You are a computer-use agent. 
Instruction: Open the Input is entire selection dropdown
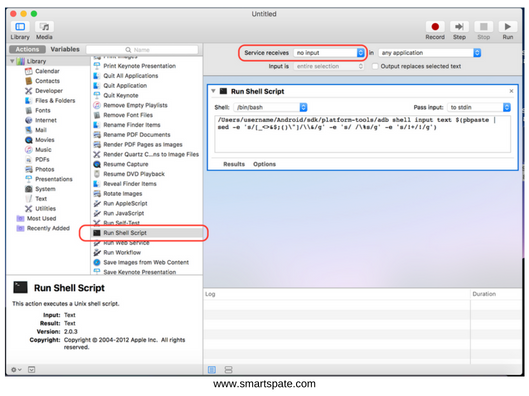[329, 66]
